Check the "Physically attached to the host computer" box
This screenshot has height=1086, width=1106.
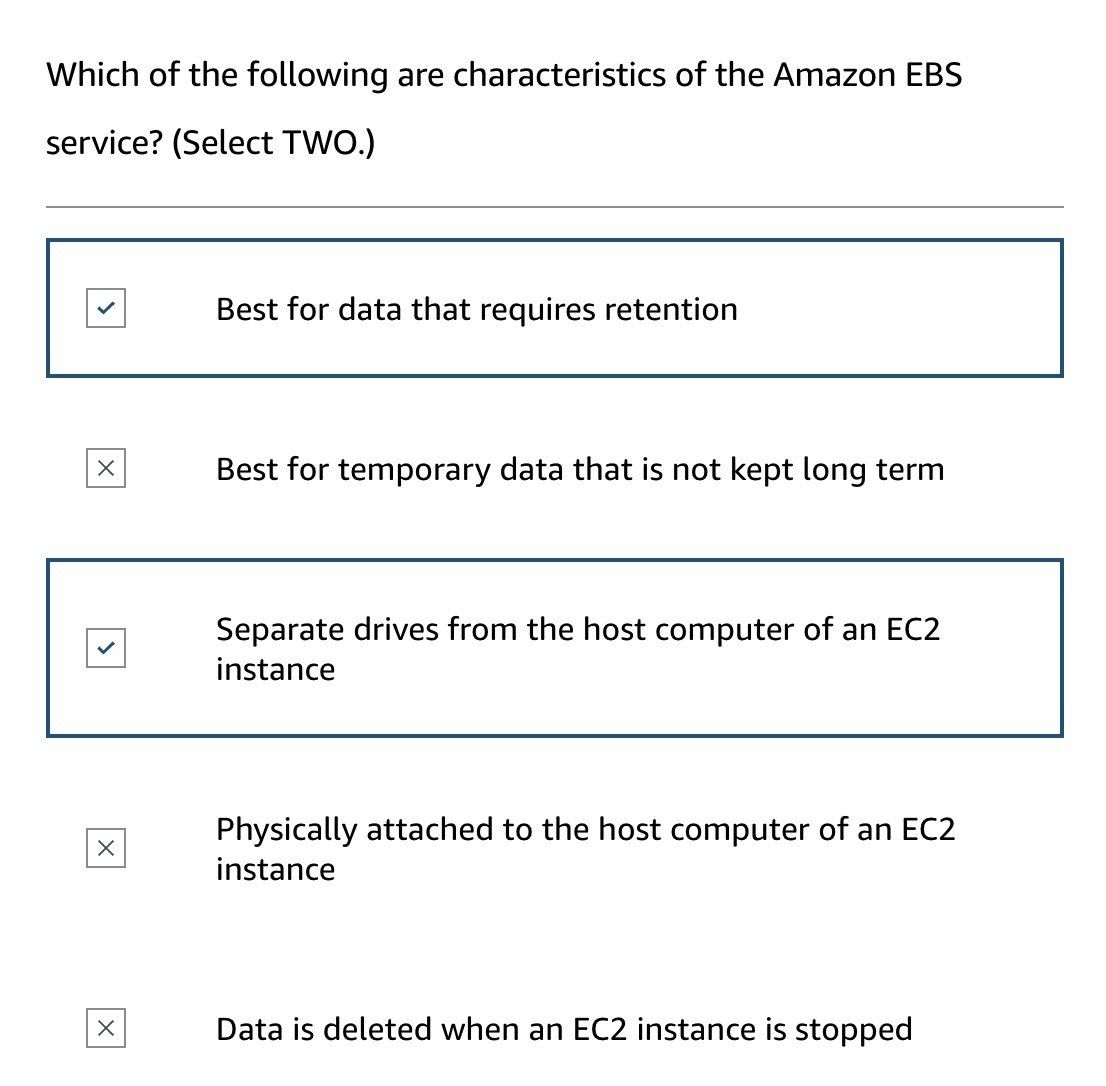[x=106, y=848]
